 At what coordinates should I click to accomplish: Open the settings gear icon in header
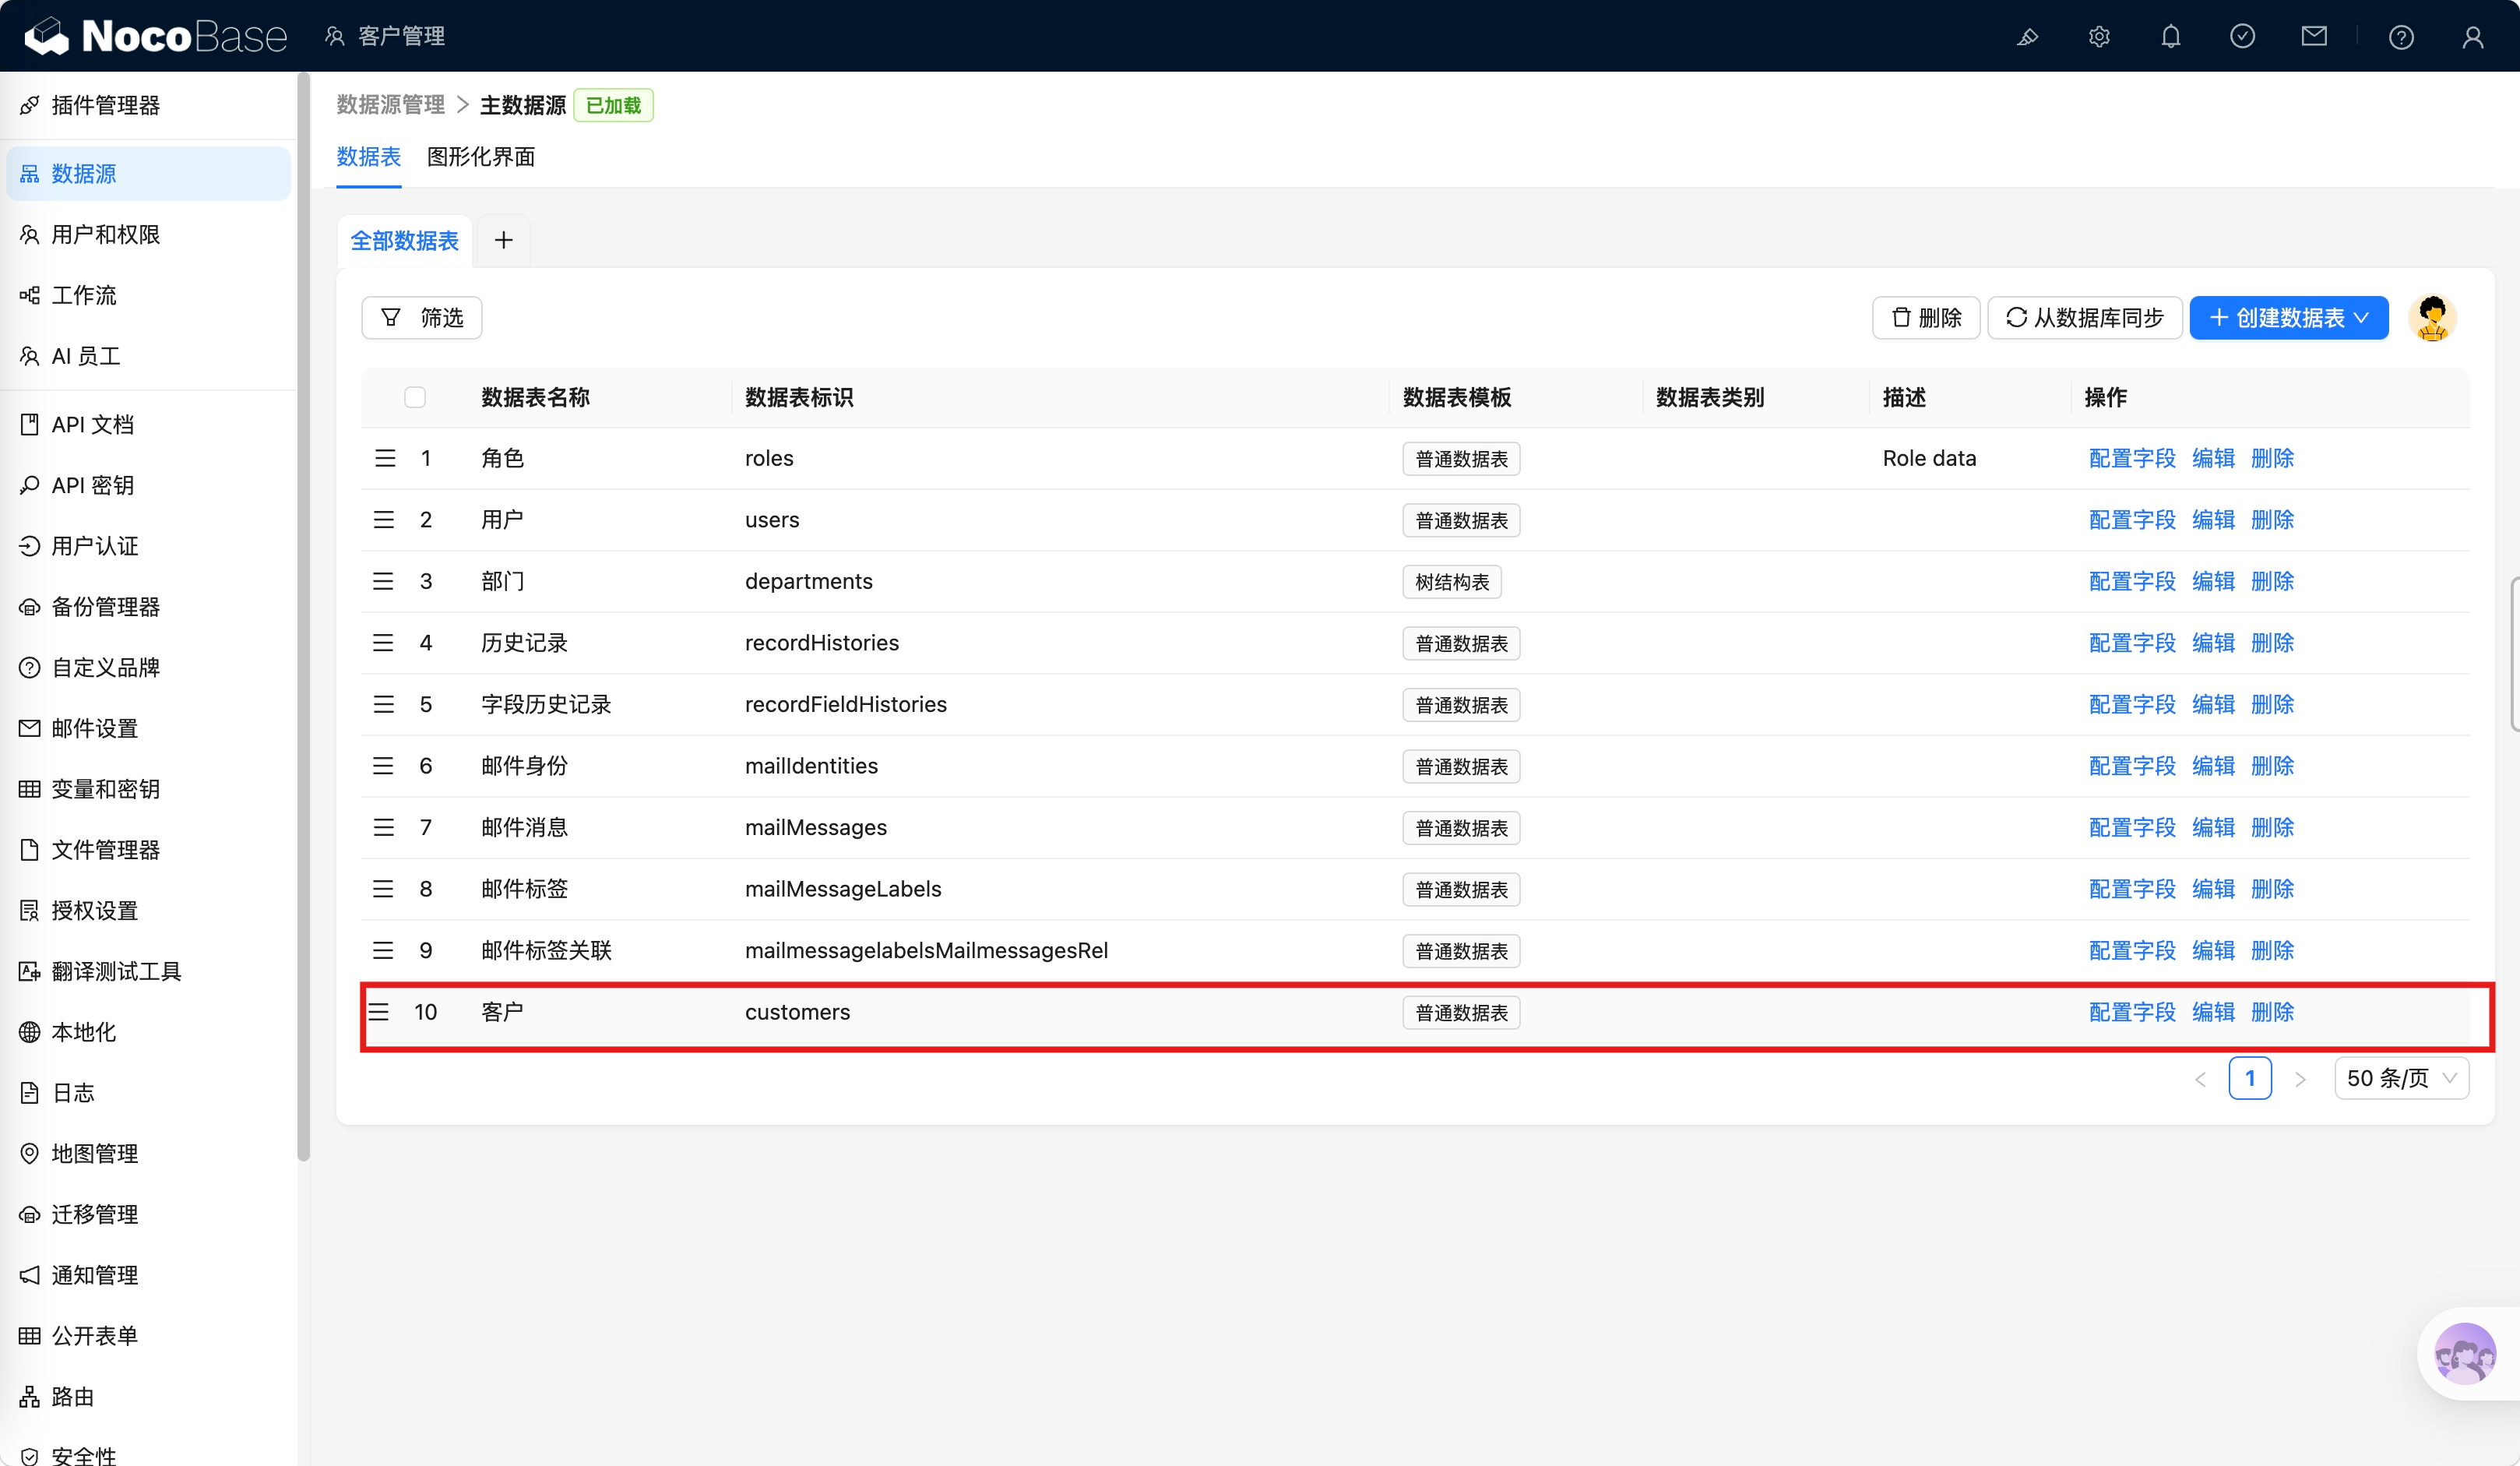coord(2099,37)
